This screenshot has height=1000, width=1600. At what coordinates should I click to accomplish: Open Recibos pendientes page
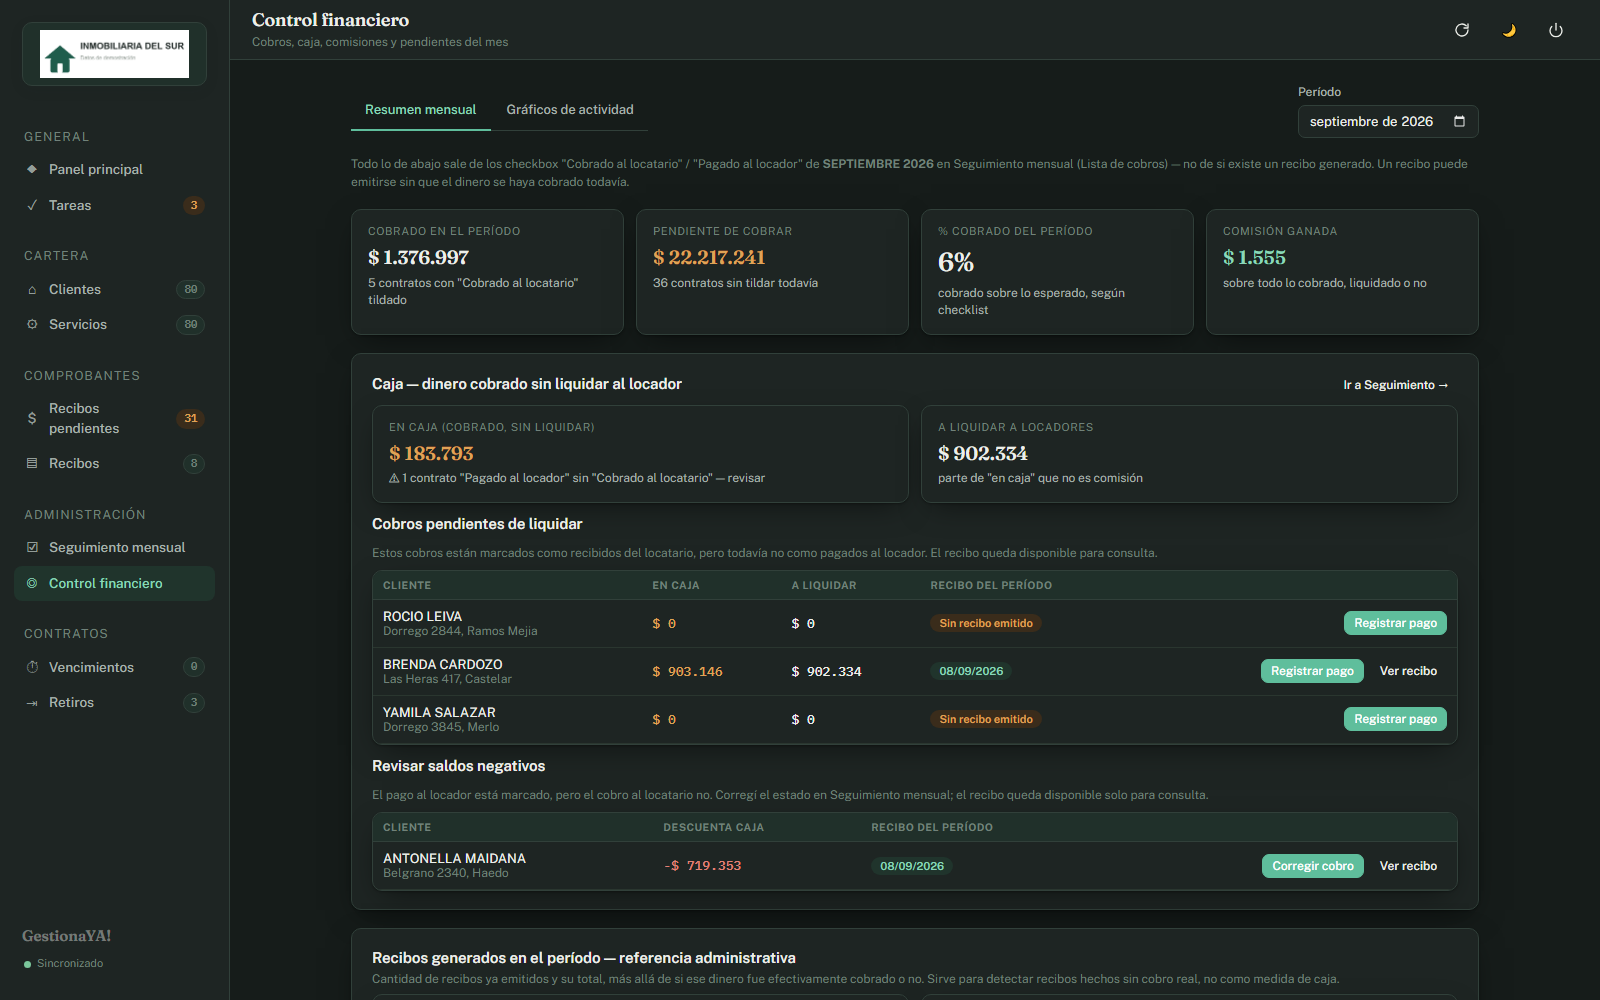pos(114,418)
